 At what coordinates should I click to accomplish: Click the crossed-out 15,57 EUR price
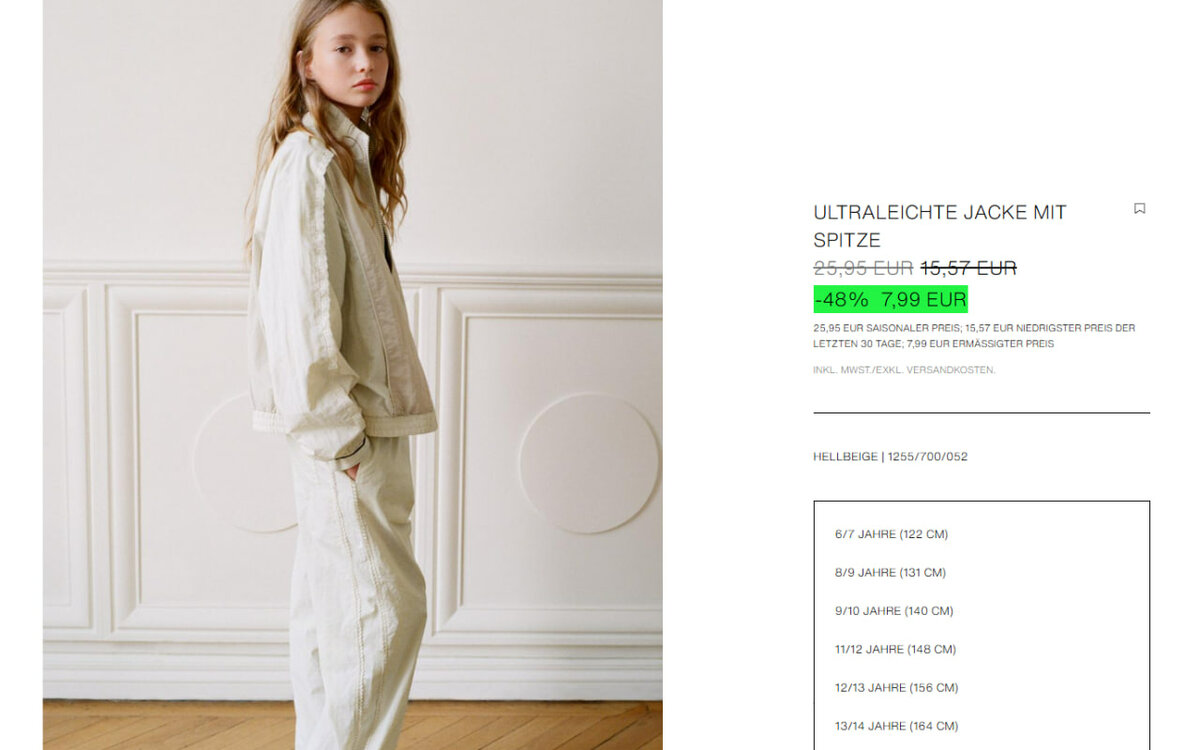(968, 268)
